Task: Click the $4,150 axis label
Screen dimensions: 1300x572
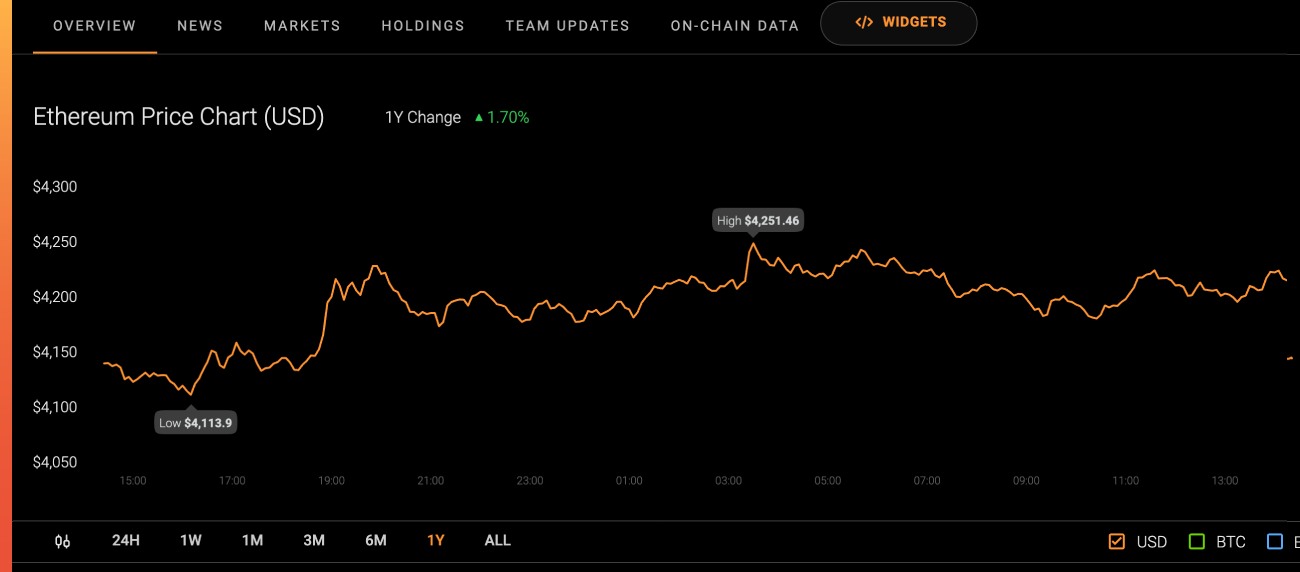Action: pyautogui.click(x=55, y=352)
